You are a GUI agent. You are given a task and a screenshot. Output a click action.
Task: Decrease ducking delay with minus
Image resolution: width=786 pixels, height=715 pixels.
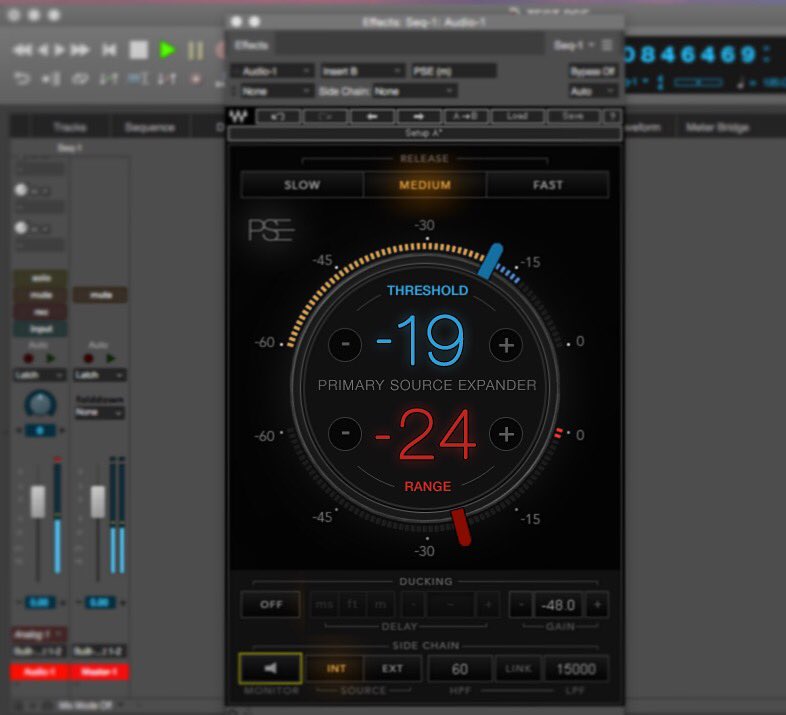[x=414, y=605]
